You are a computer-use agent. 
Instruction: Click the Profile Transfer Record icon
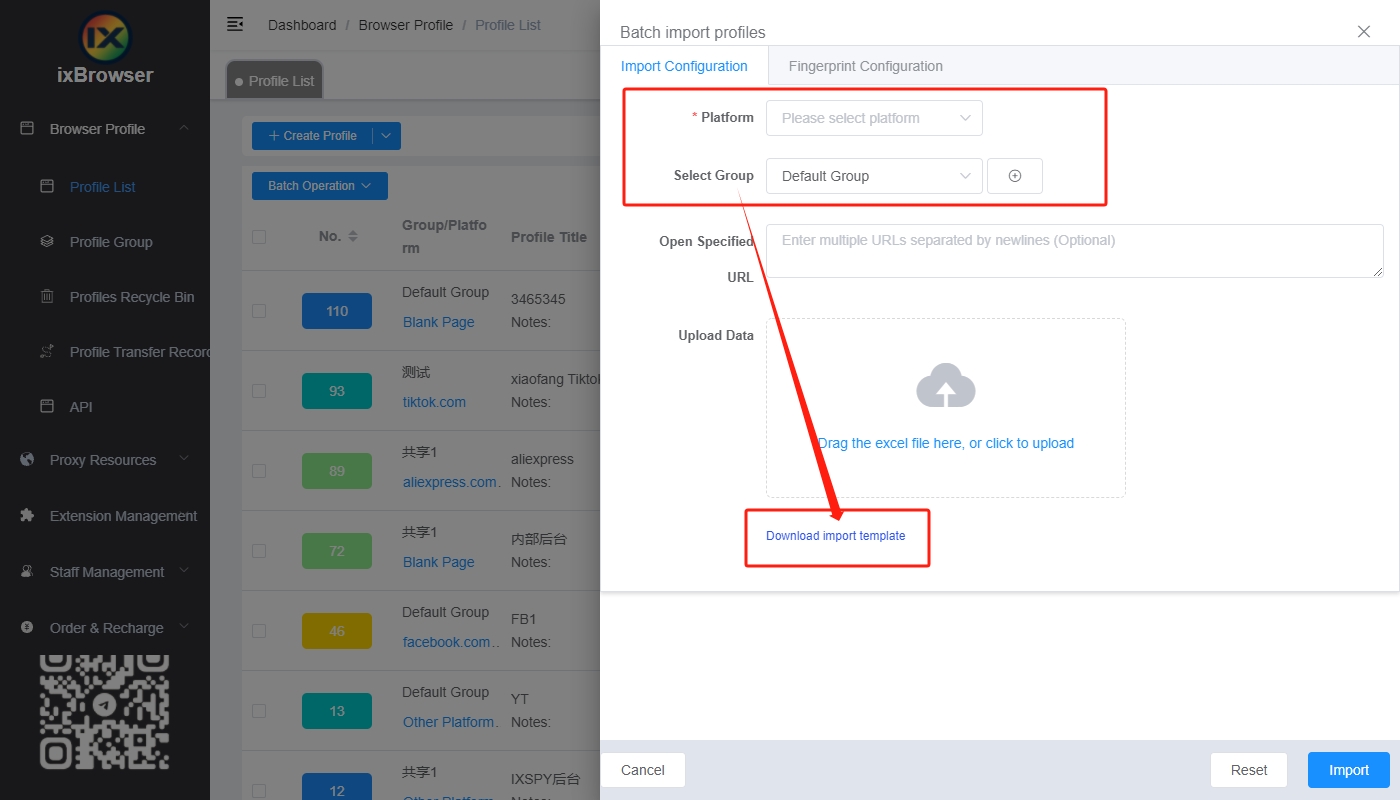pyautogui.click(x=47, y=351)
